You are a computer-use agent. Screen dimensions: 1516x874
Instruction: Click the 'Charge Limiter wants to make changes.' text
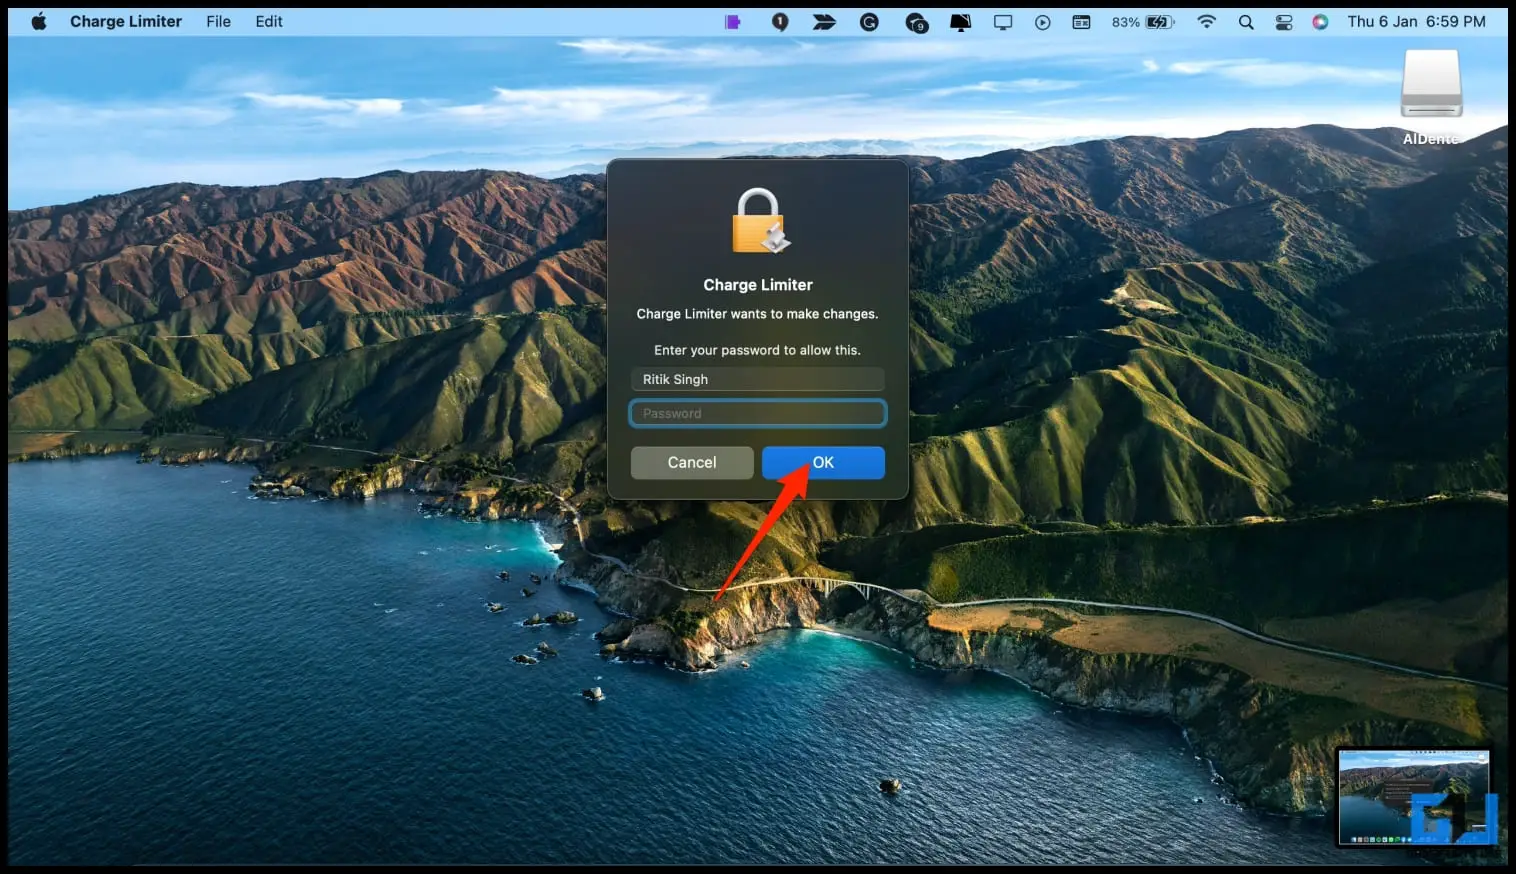(757, 314)
